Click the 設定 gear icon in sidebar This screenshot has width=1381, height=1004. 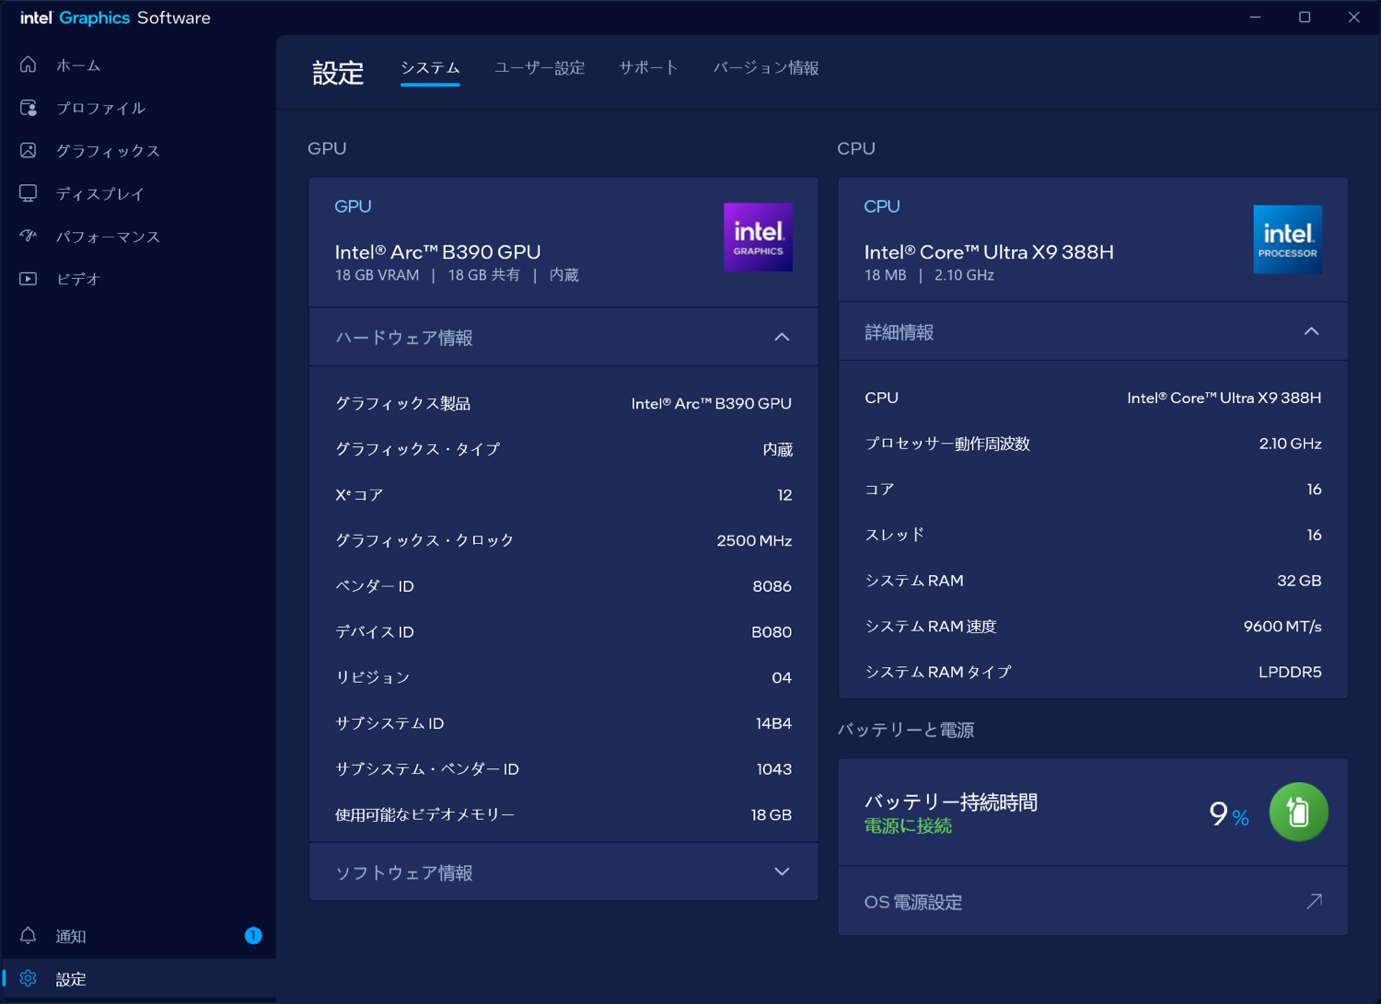click(28, 979)
